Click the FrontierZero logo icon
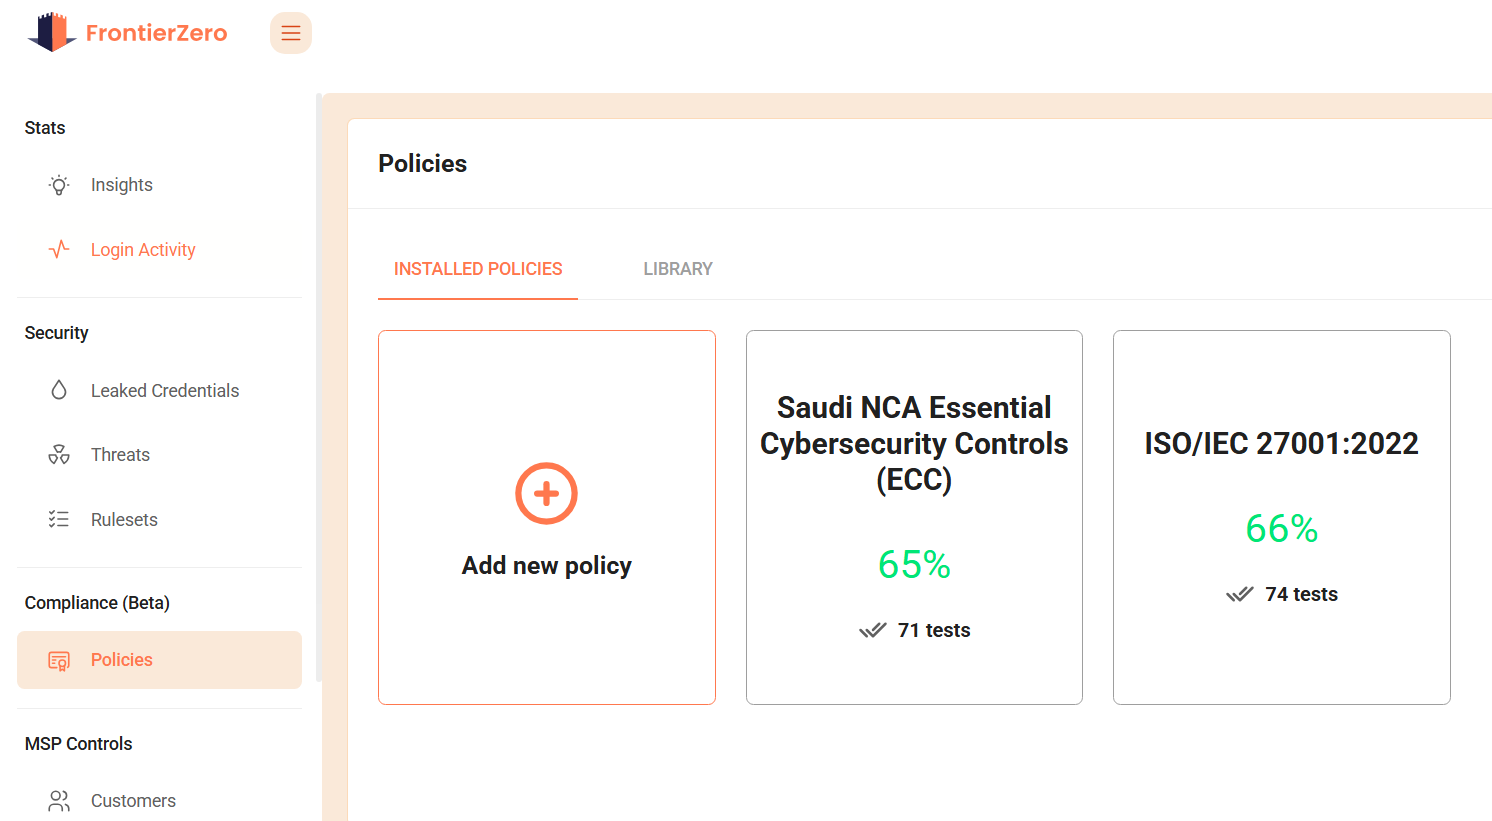Image resolution: width=1492 pixels, height=821 pixels. (52, 31)
